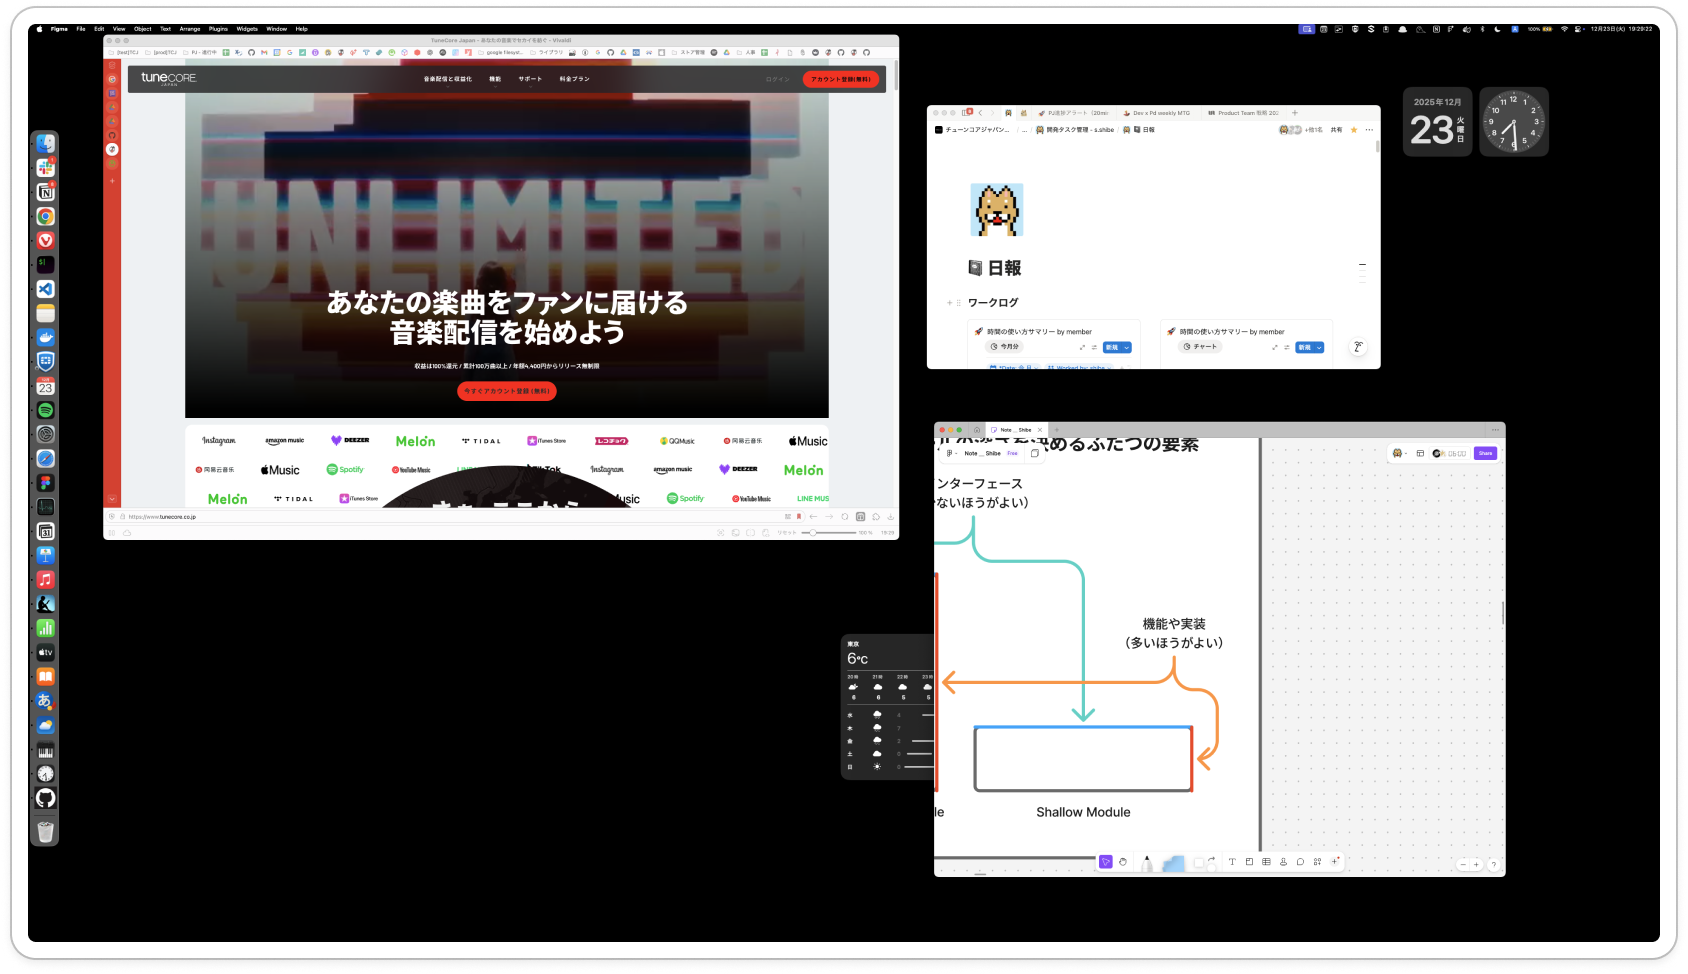1688x974 pixels.
Task: Open the Arrange menu in menu bar
Action: coord(190,29)
